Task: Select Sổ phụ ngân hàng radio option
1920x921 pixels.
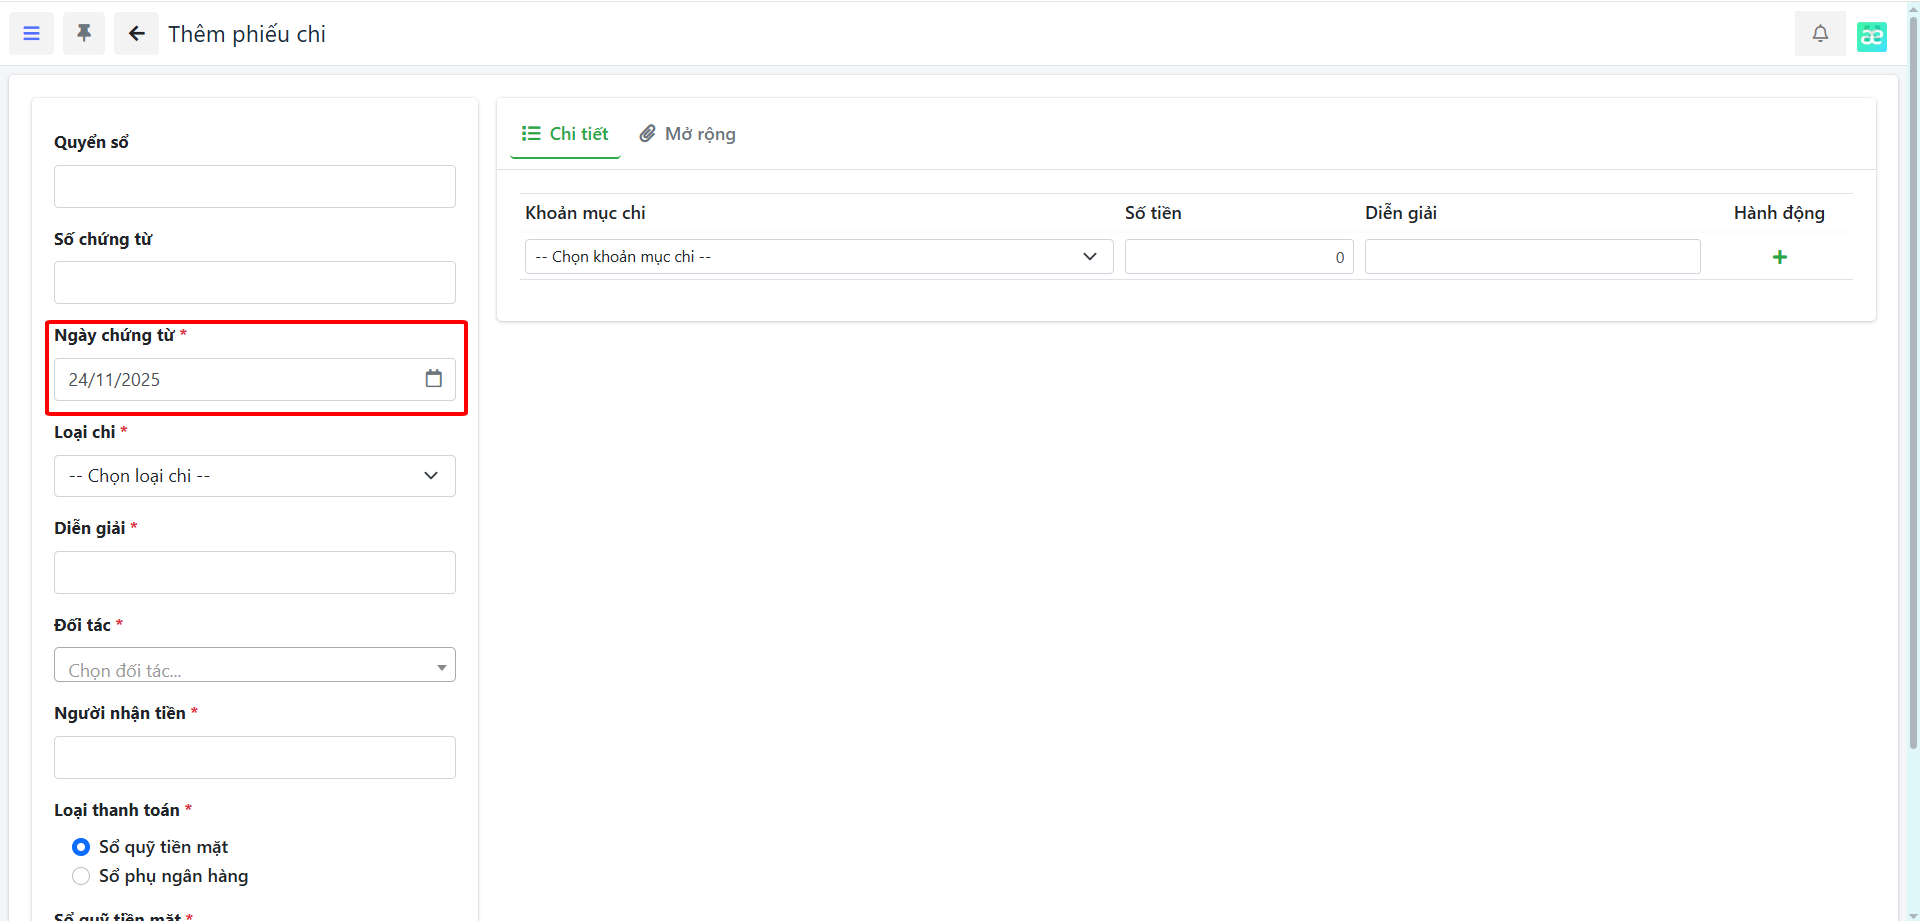Action: (x=81, y=876)
